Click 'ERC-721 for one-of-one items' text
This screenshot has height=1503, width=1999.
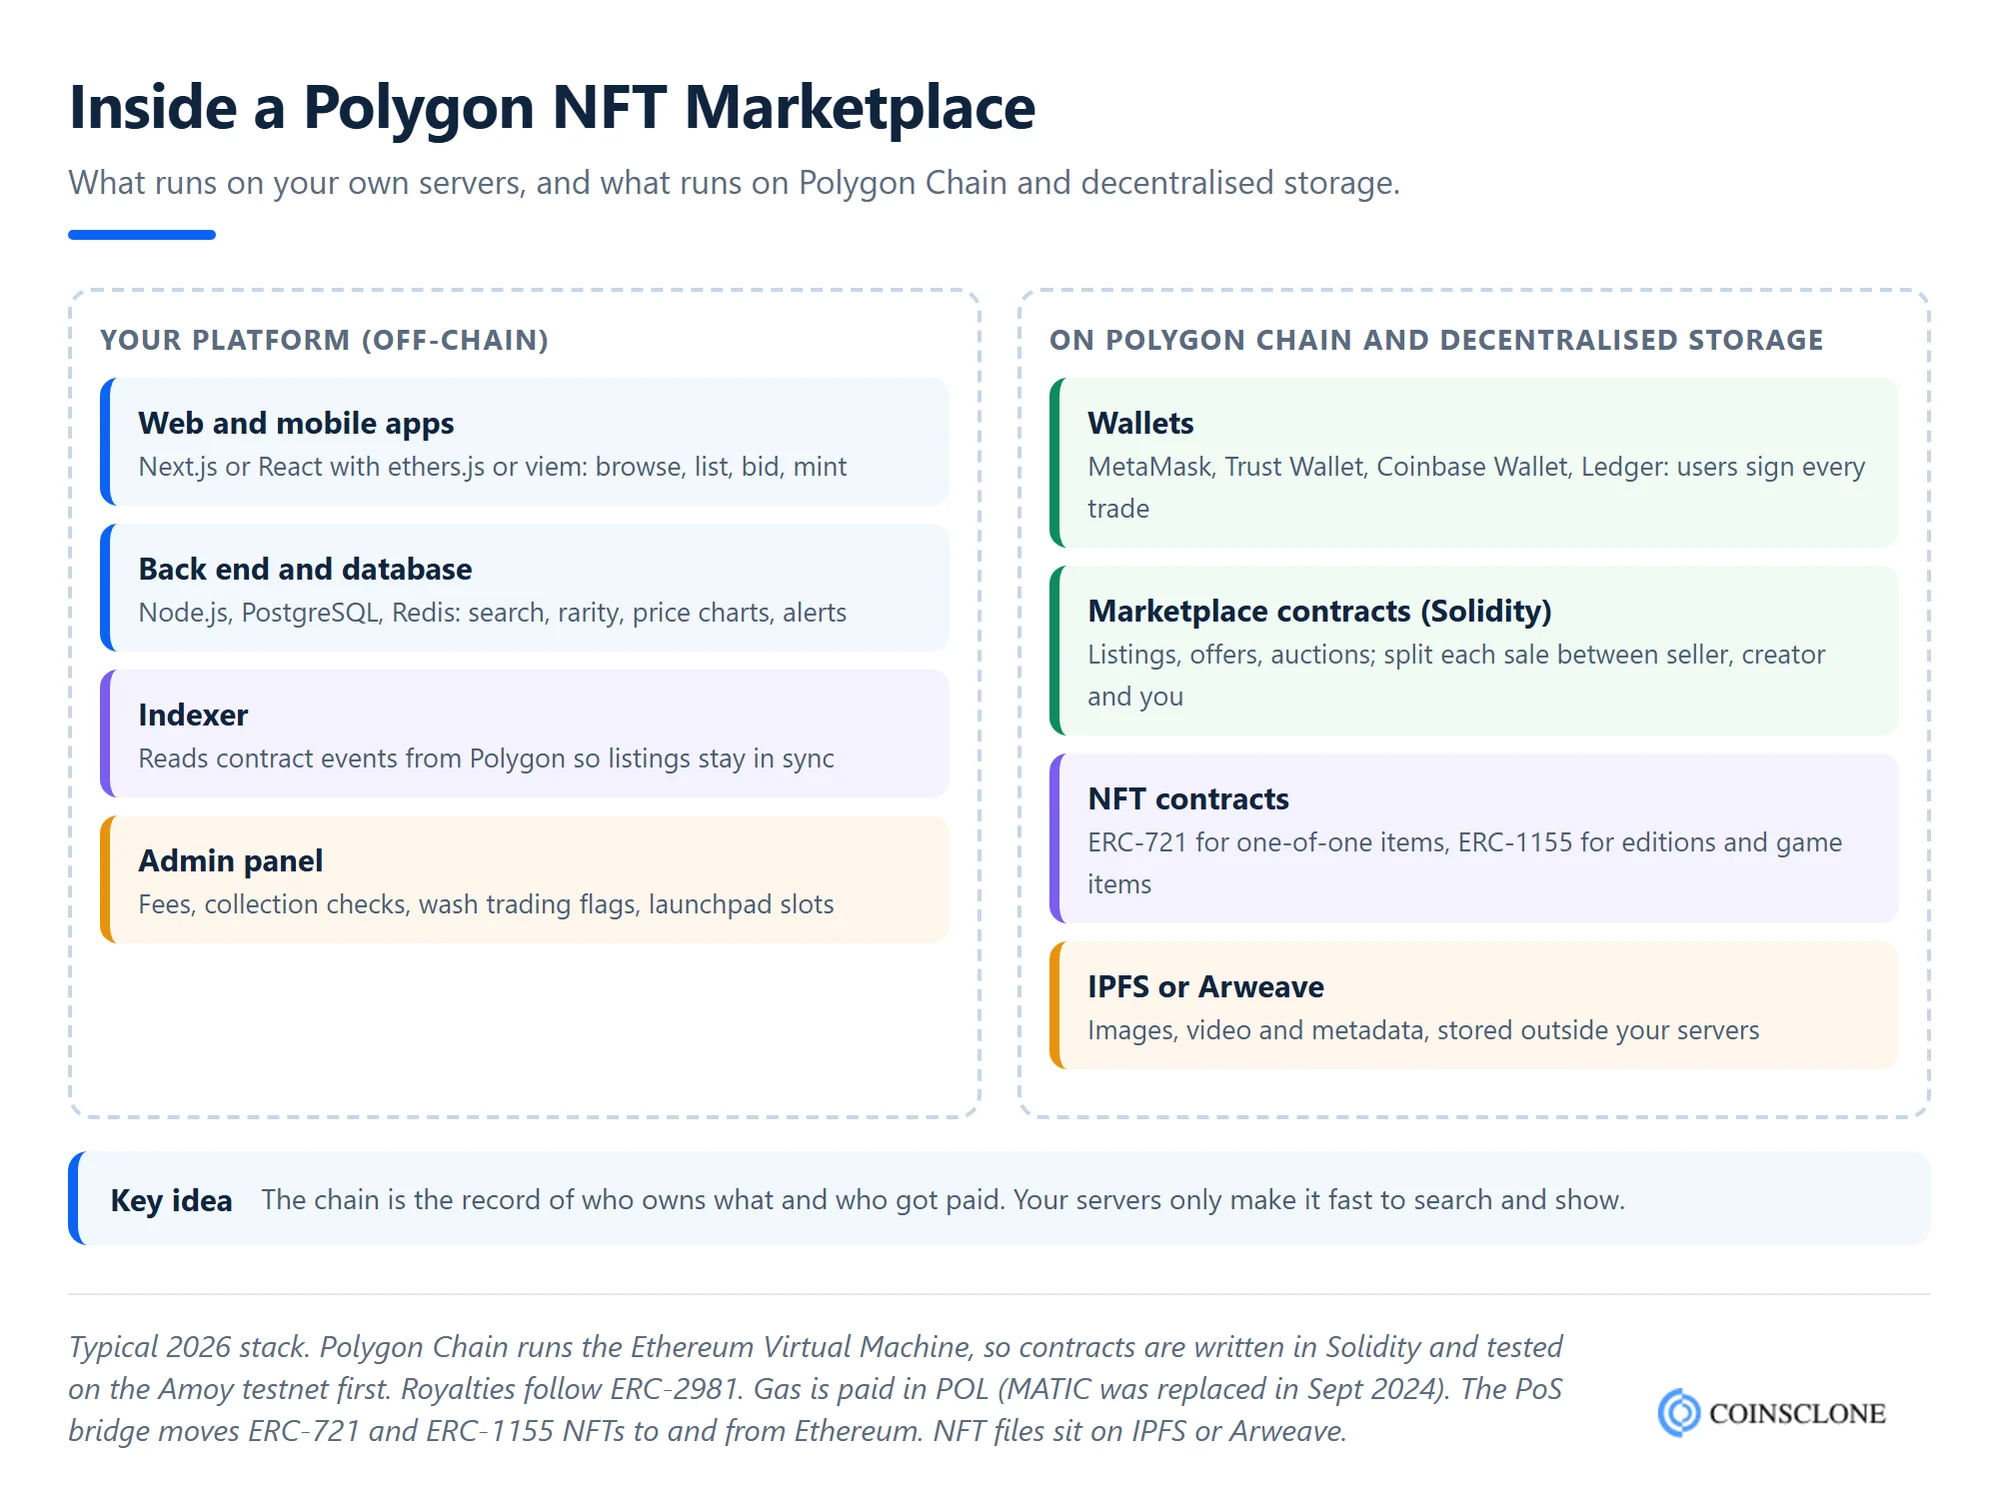(x=1464, y=863)
